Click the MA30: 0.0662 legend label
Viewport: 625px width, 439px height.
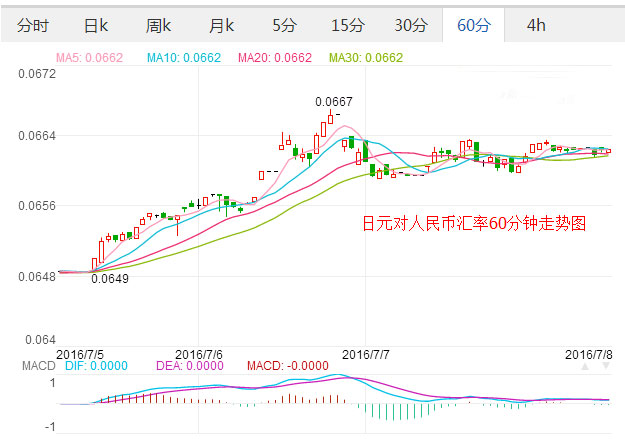coord(366,58)
